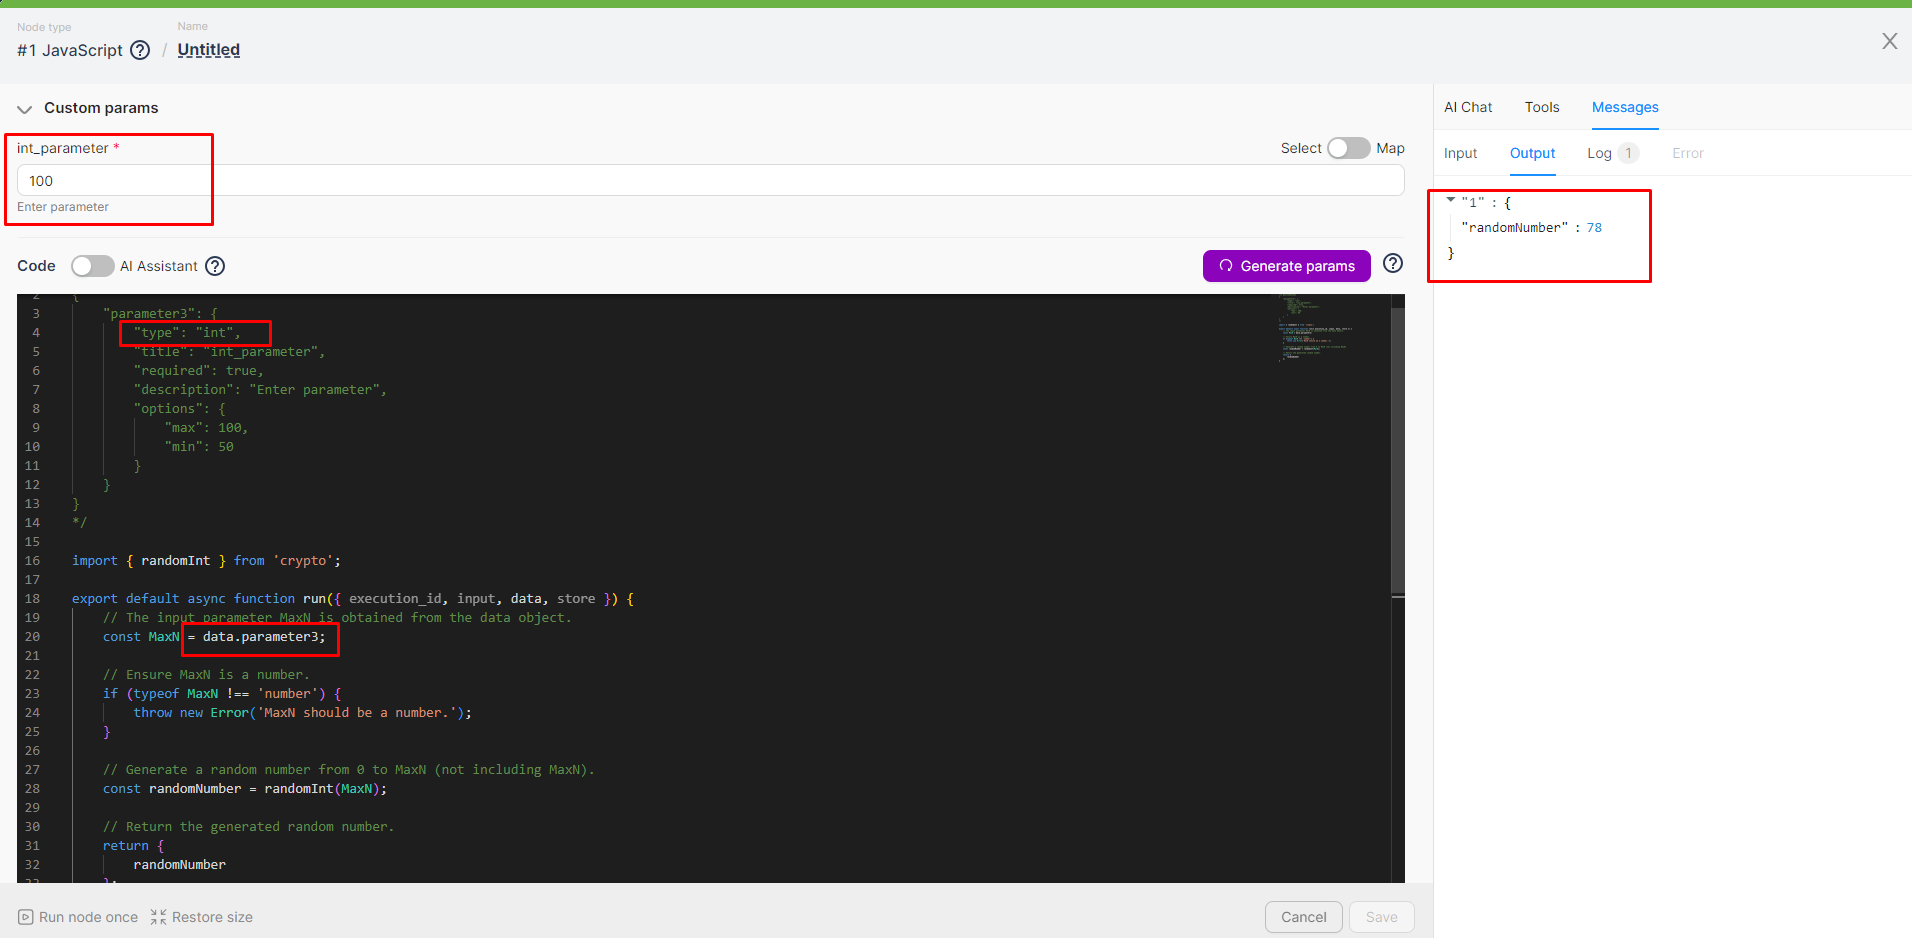Click the code editor vertical scrollbar
The height and width of the screenshot is (938, 1912).
[x=1397, y=450]
